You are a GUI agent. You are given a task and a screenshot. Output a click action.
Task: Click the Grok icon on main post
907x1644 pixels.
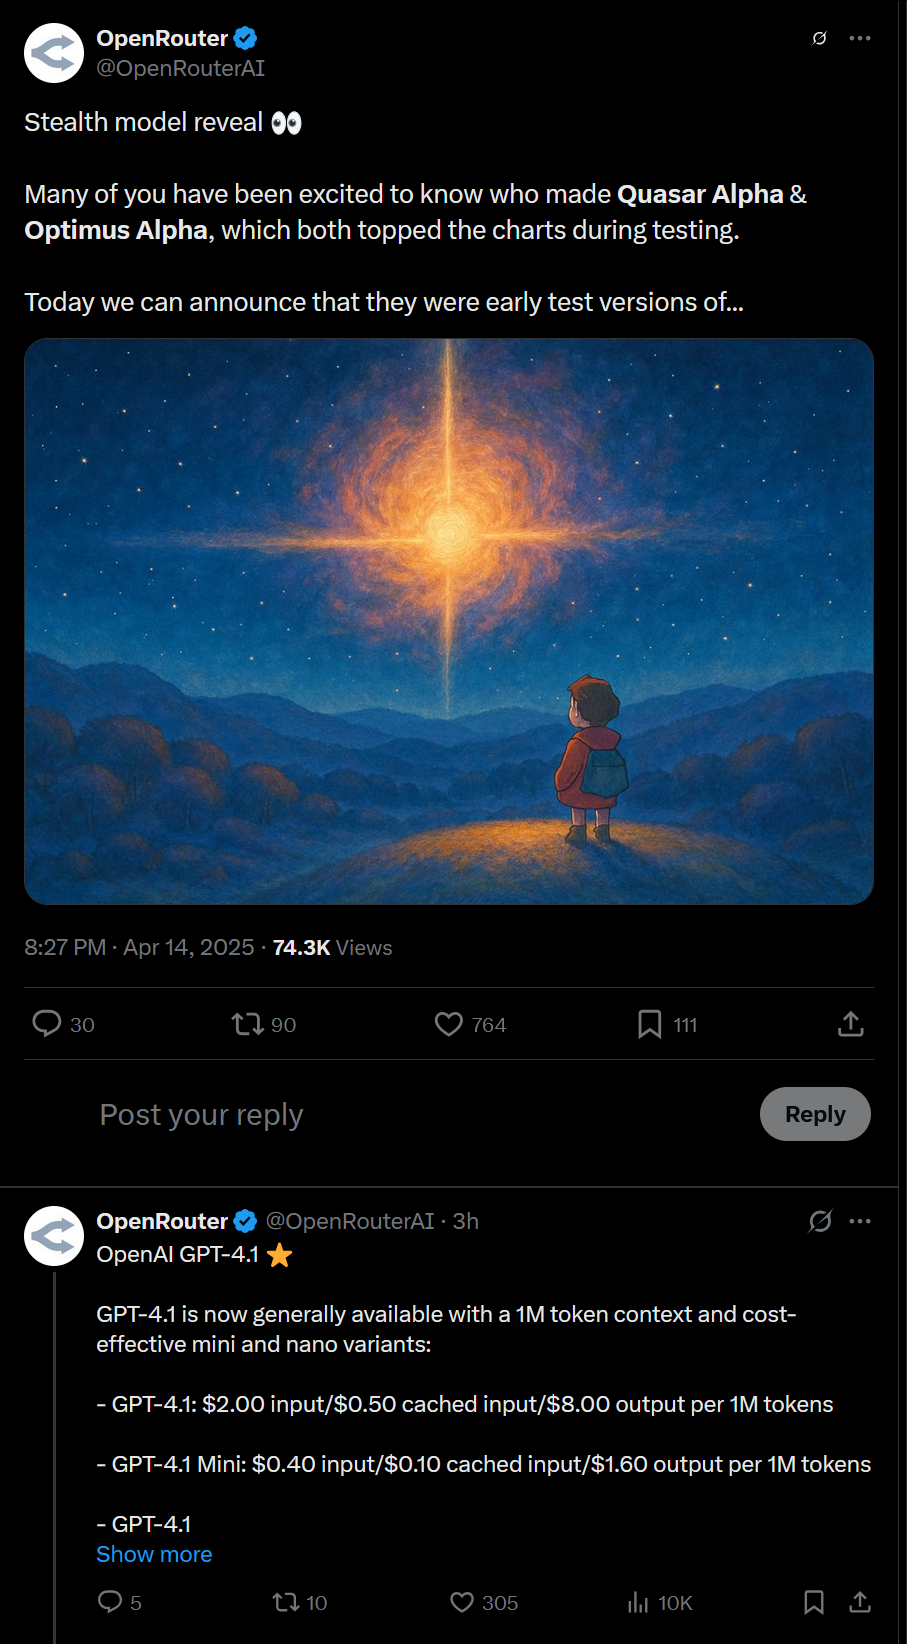point(819,38)
